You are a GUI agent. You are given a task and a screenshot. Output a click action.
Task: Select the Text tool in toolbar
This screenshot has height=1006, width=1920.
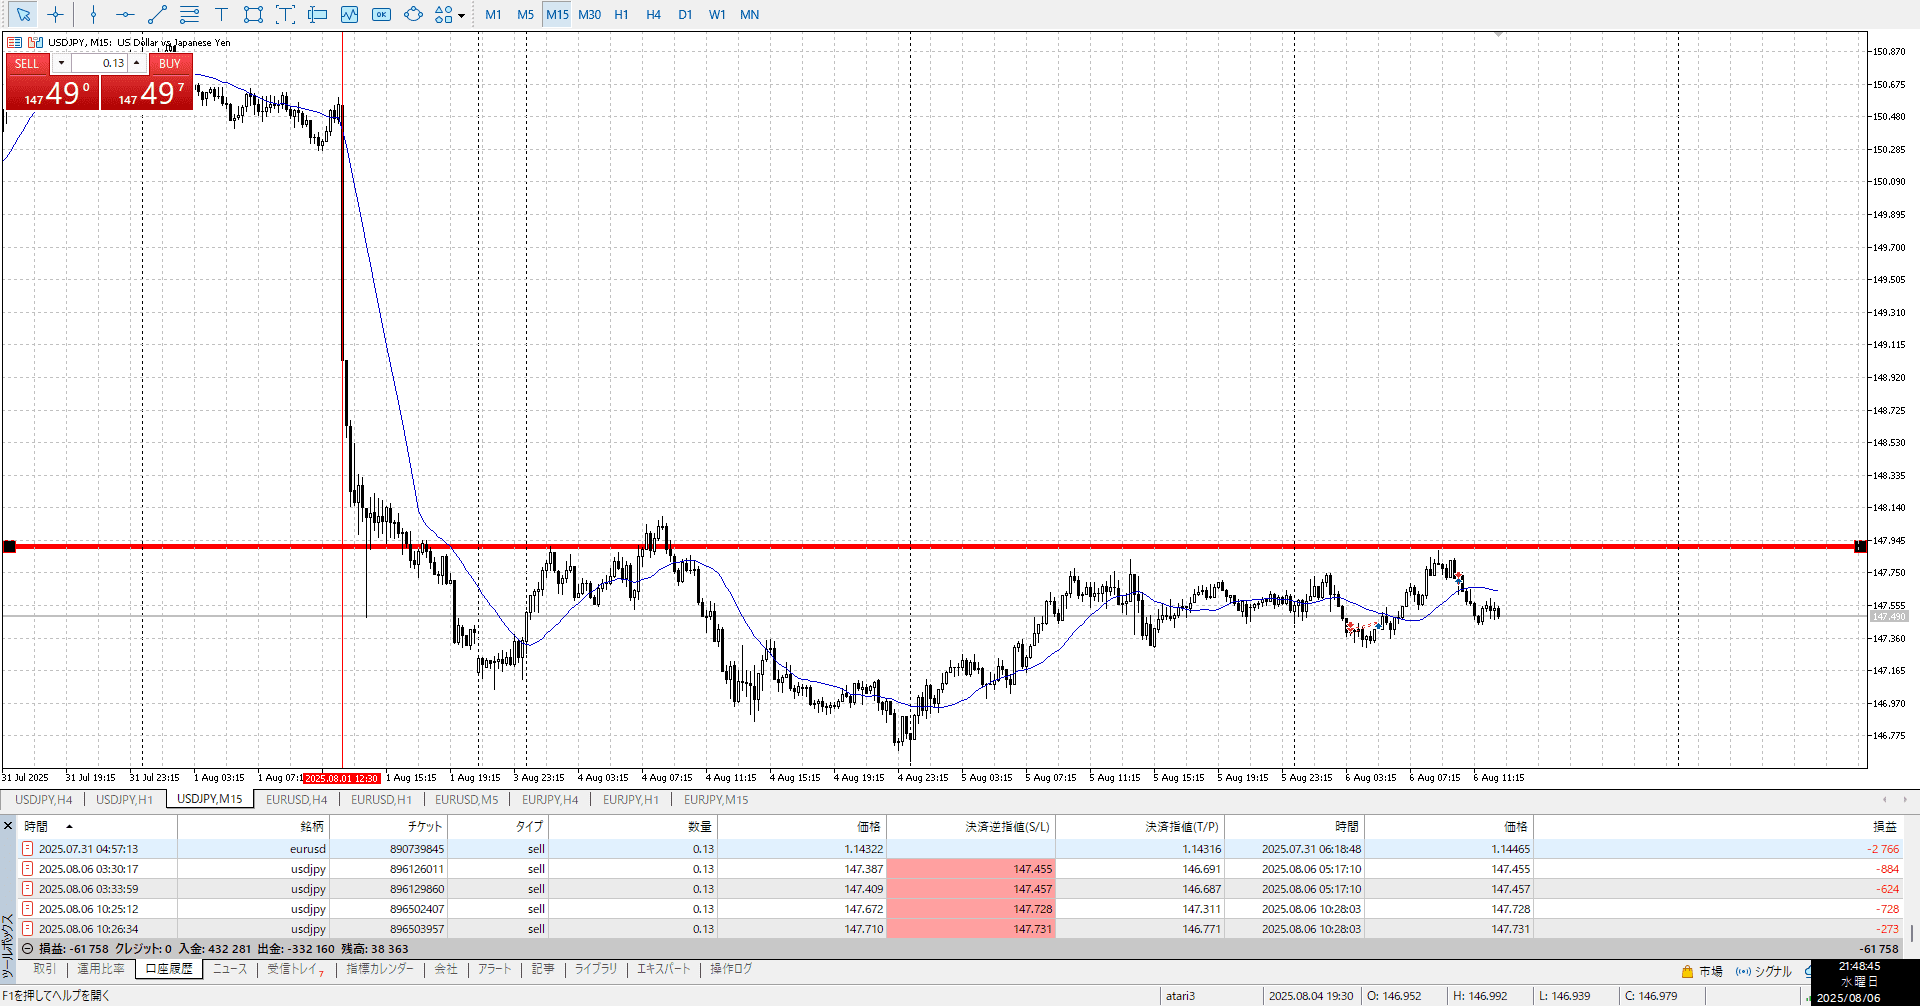point(221,14)
